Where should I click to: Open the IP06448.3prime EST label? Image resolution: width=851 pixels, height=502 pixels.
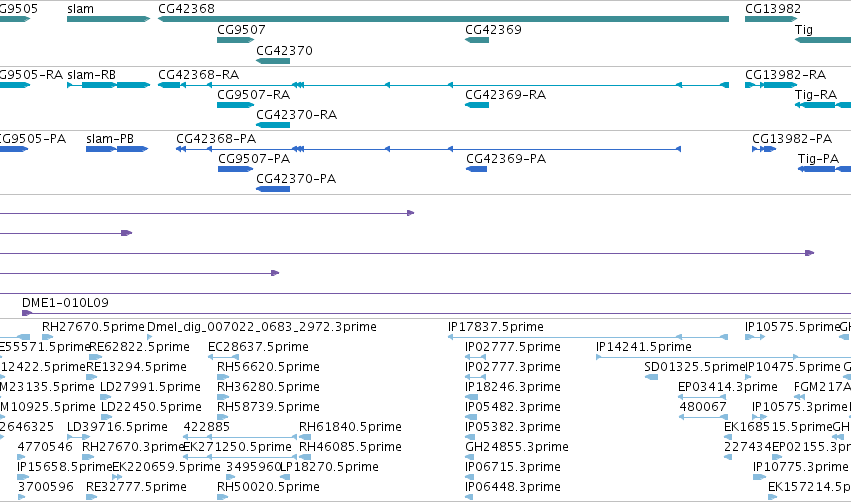click(513, 488)
